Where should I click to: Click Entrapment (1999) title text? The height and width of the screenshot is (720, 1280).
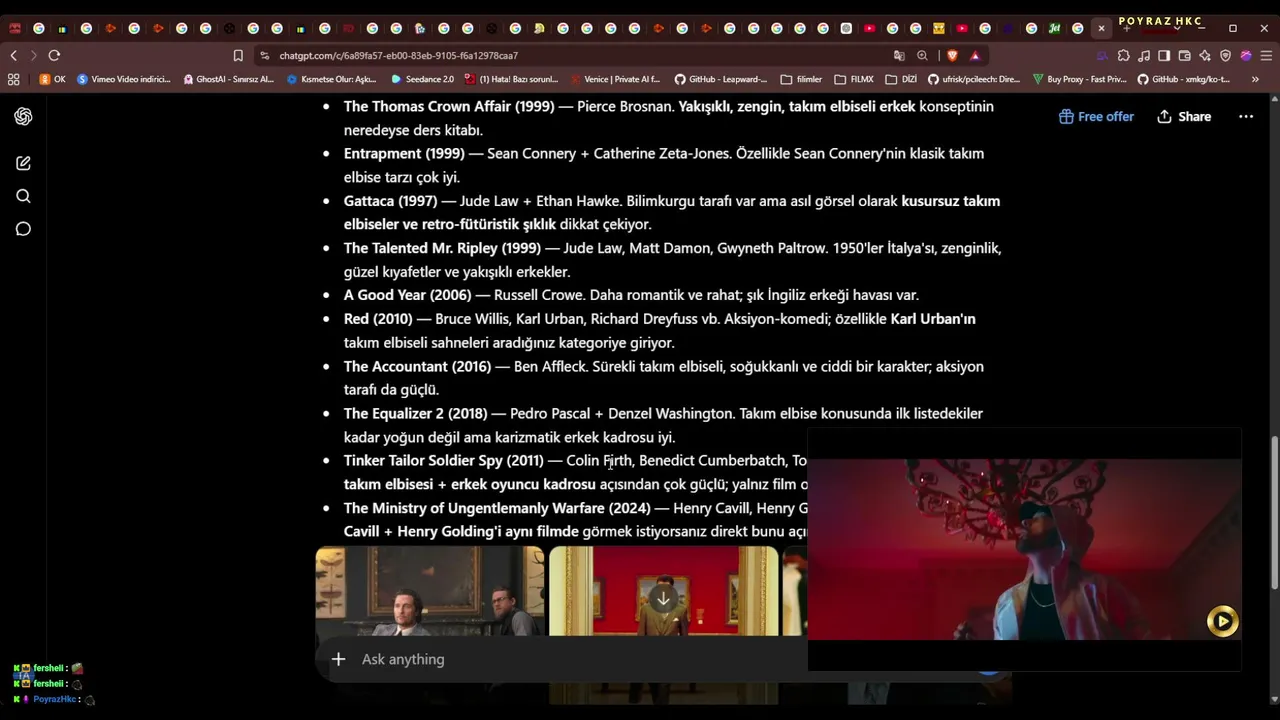(404, 153)
